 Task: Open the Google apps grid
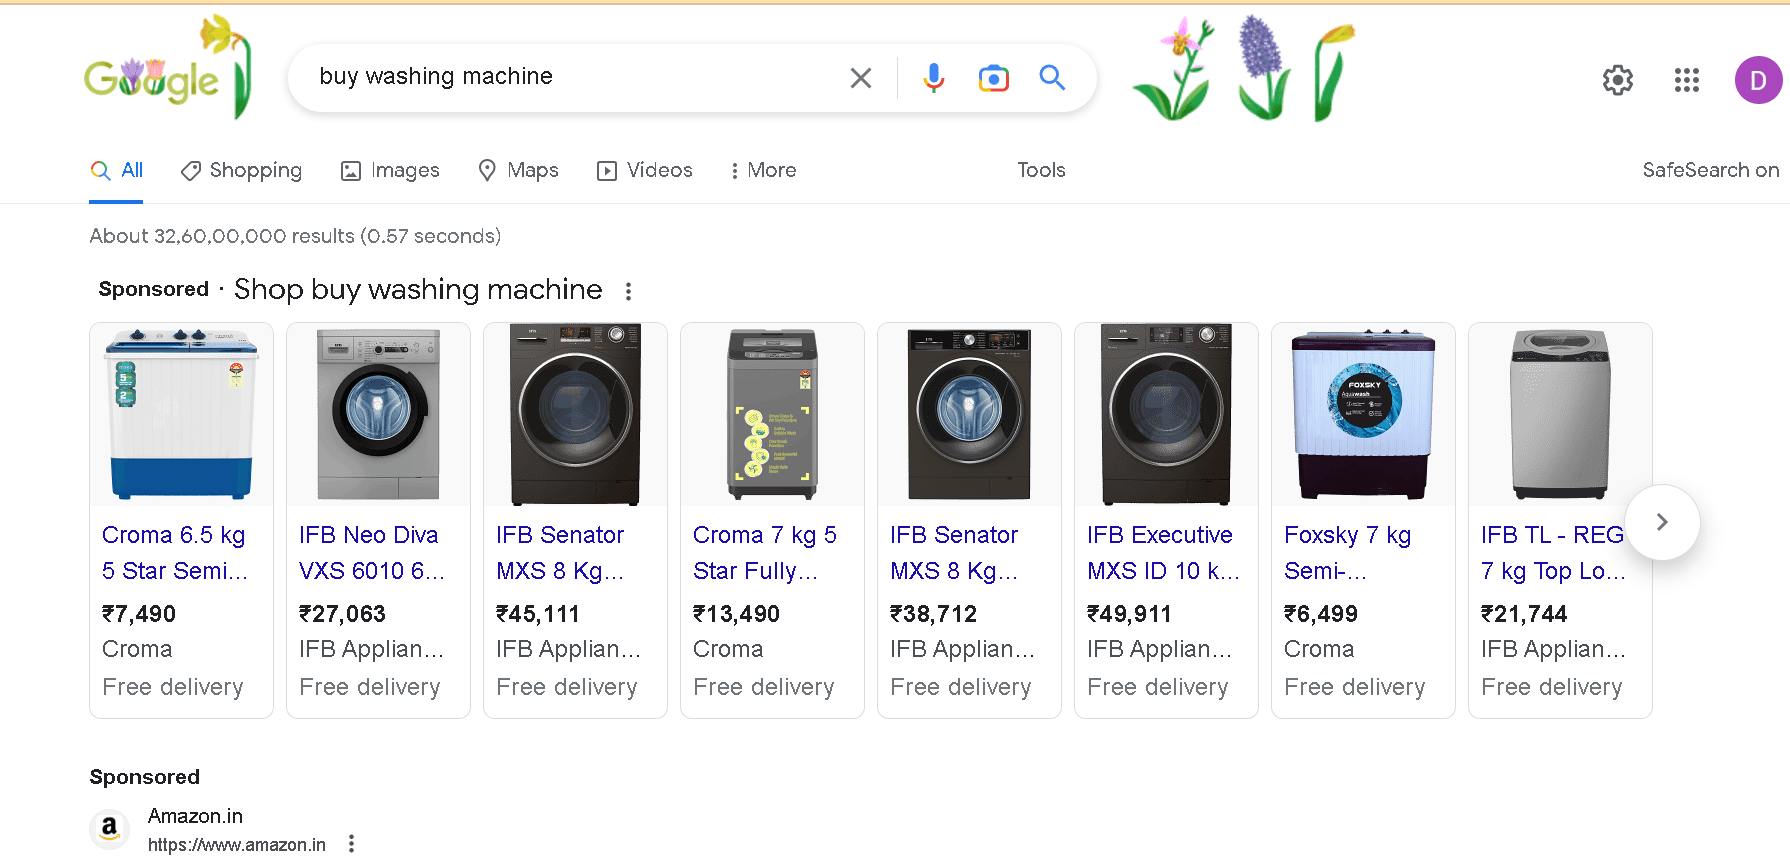tap(1687, 80)
